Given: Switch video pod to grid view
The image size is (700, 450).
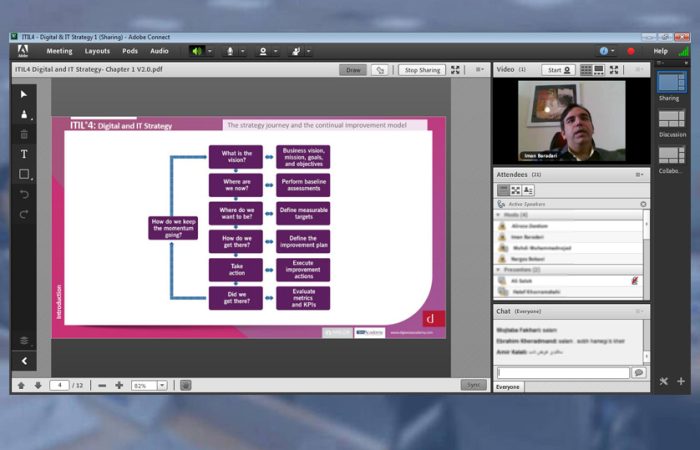Looking at the screenshot, I should pyautogui.click(x=586, y=70).
